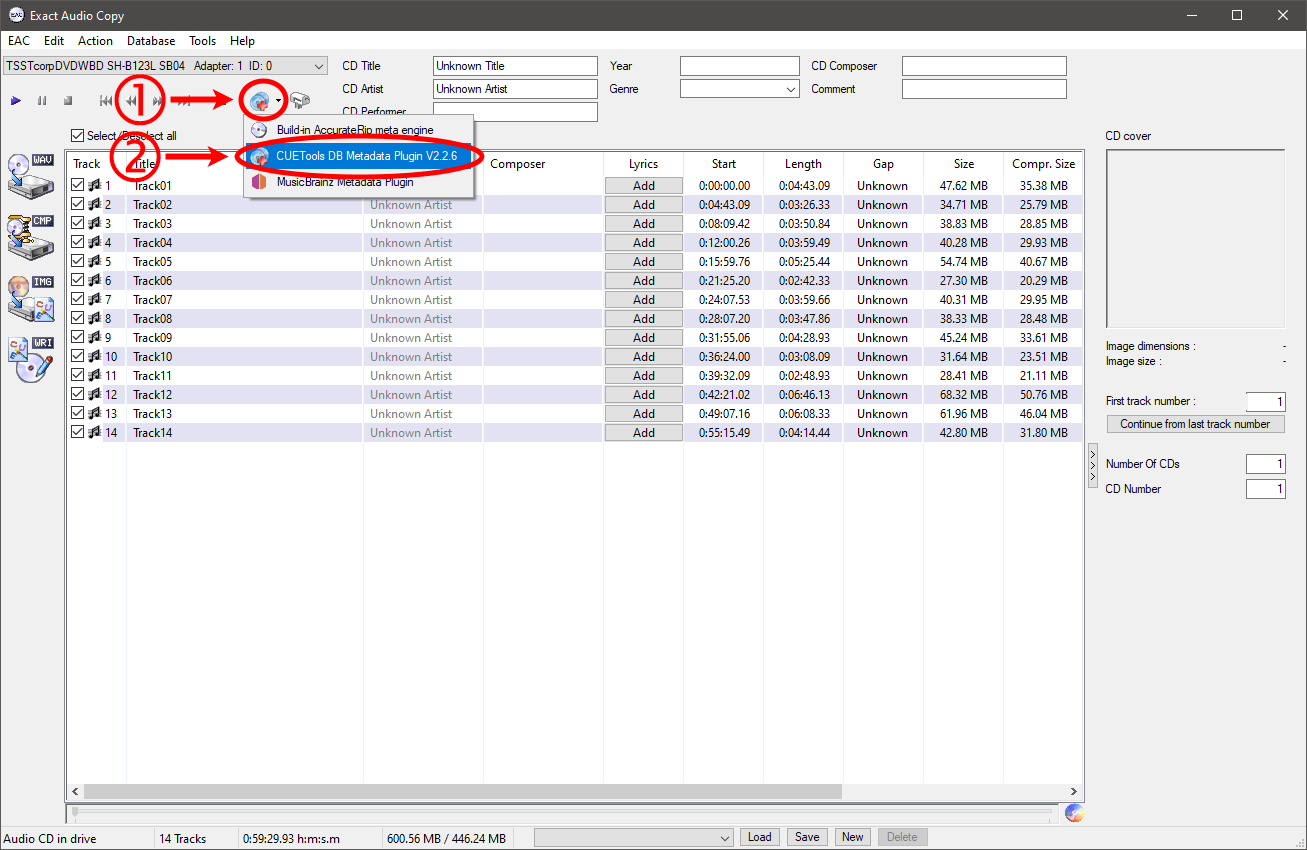Image resolution: width=1307 pixels, height=850 pixels.
Task: Open the Genre dropdown
Action: 740,89
